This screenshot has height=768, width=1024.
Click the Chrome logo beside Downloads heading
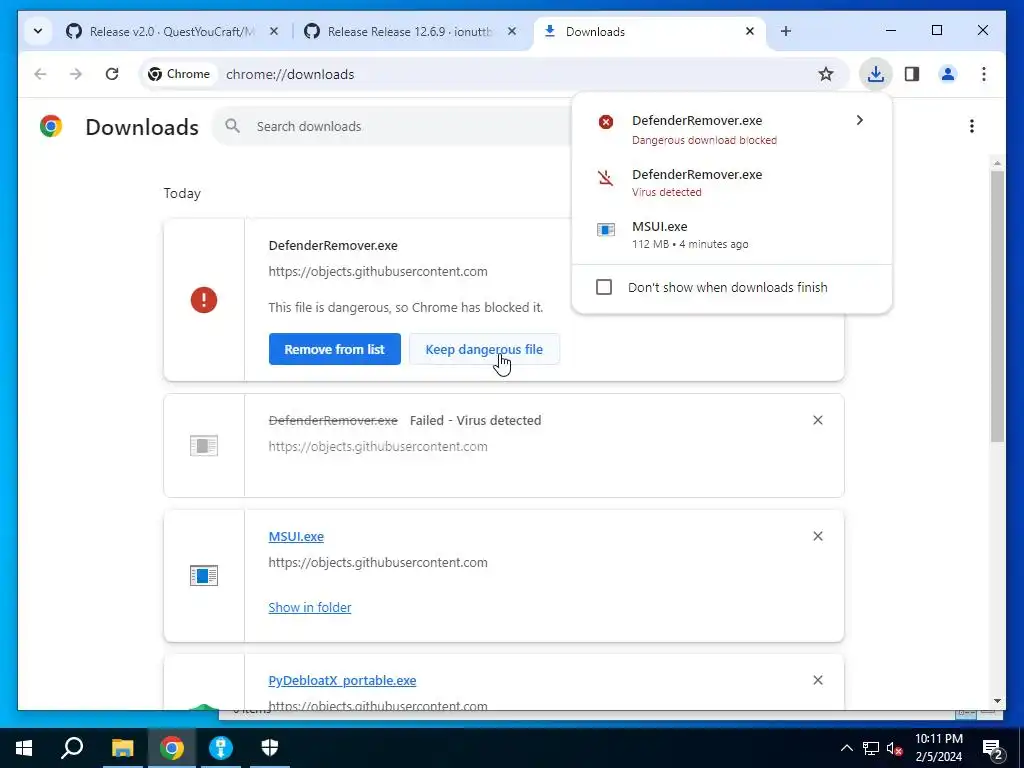[50, 126]
